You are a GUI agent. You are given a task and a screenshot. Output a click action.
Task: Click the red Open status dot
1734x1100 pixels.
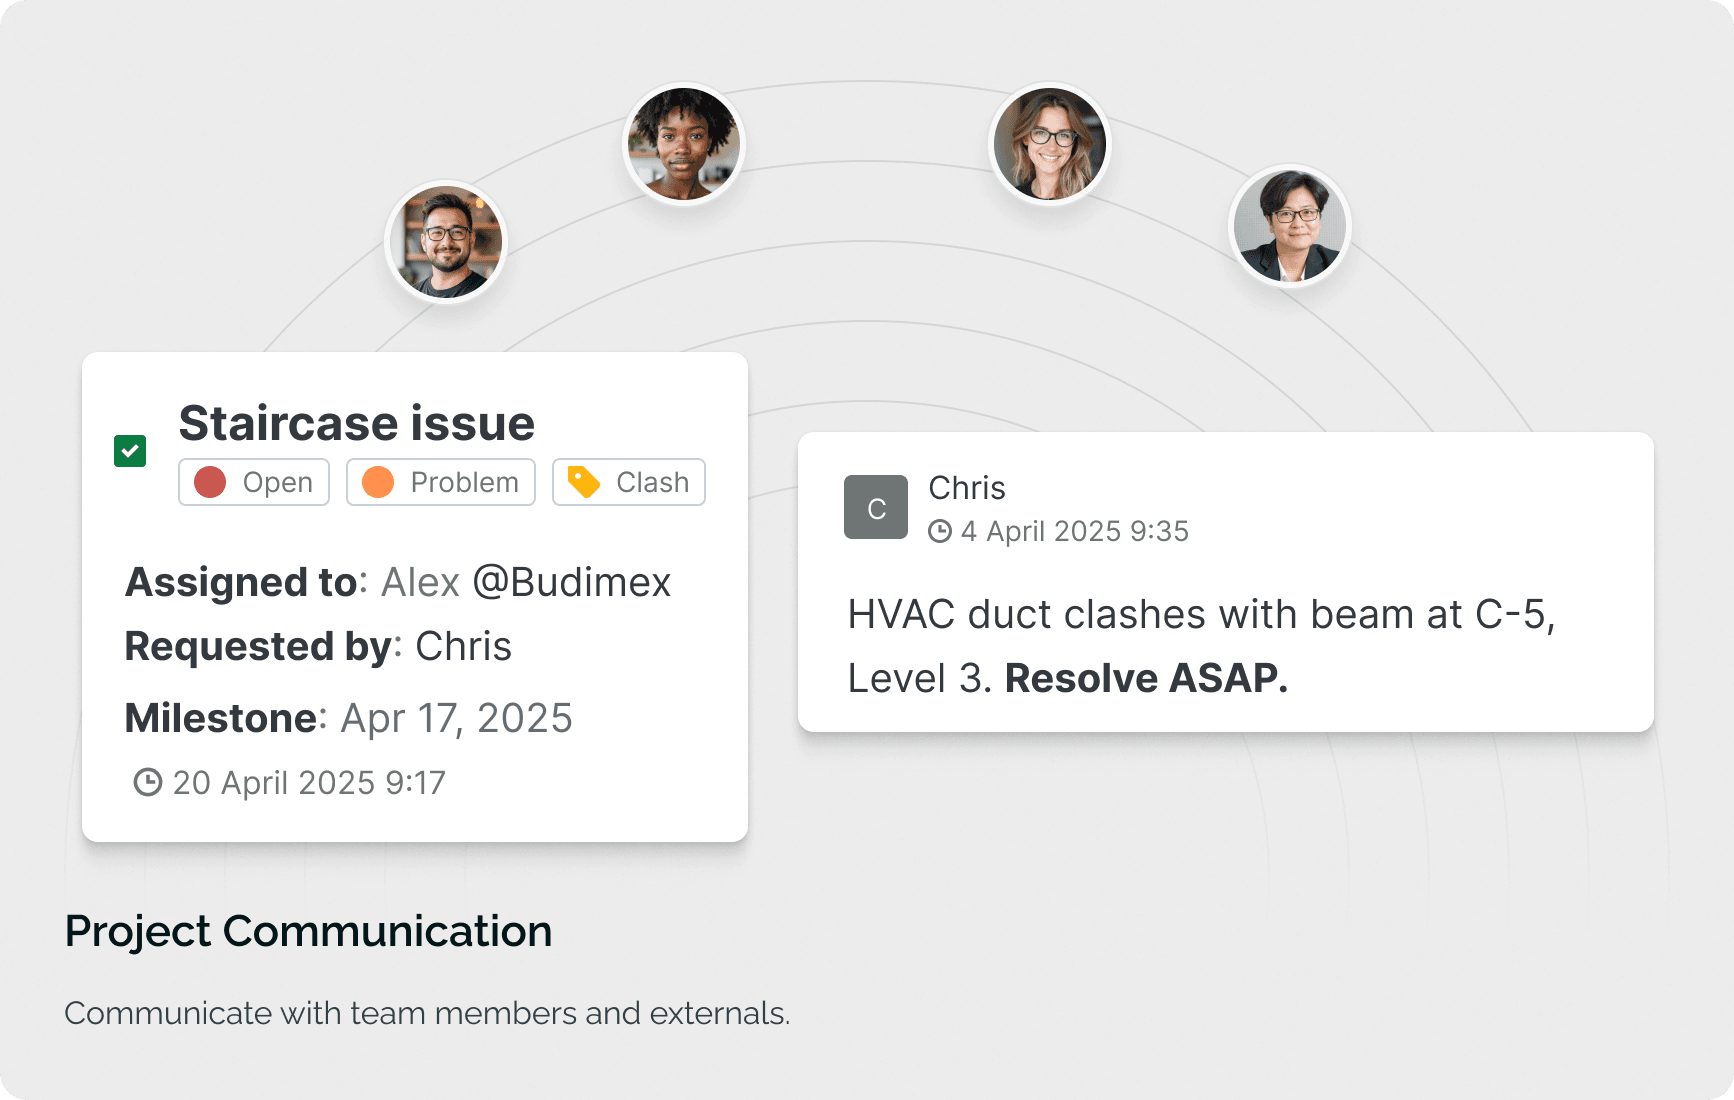210,482
